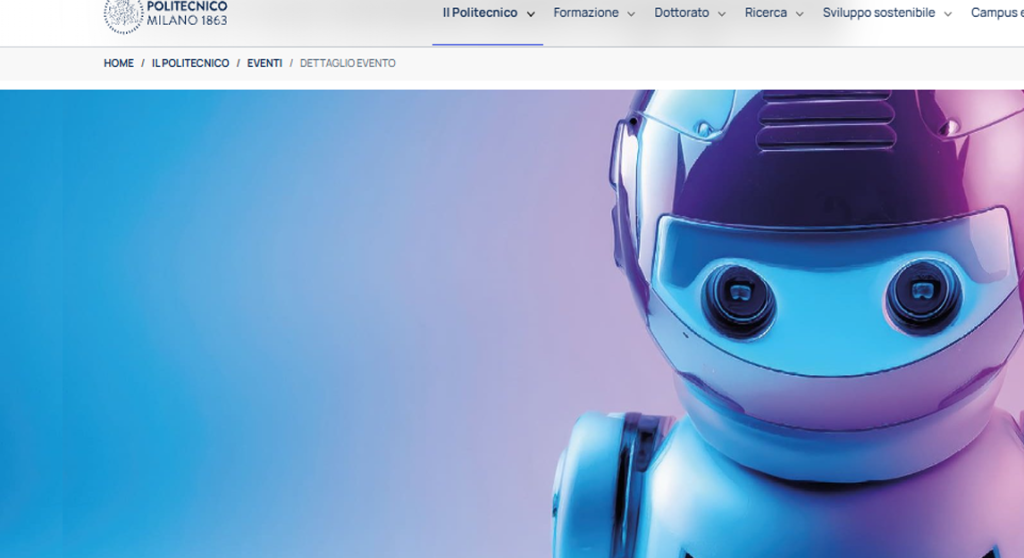
Task: Open the Il Politecnico menu
Action: 480,13
